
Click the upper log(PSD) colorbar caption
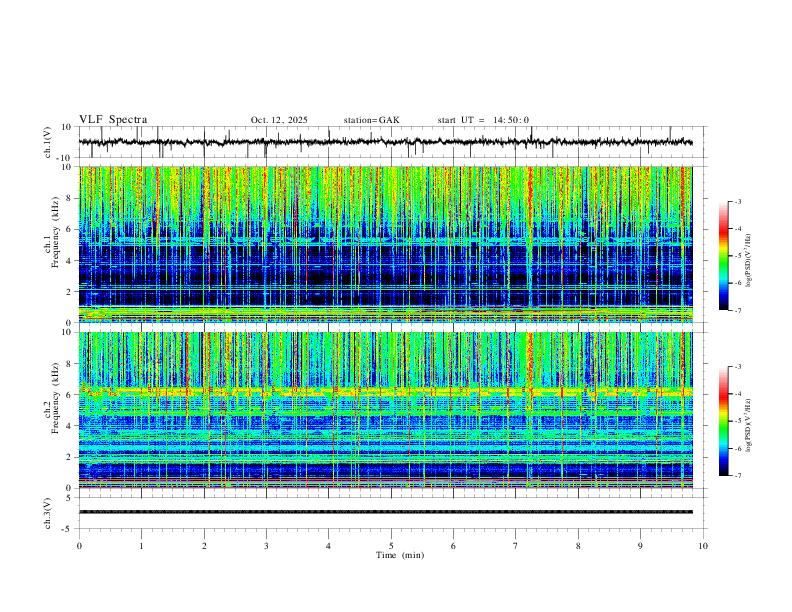[749, 260]
